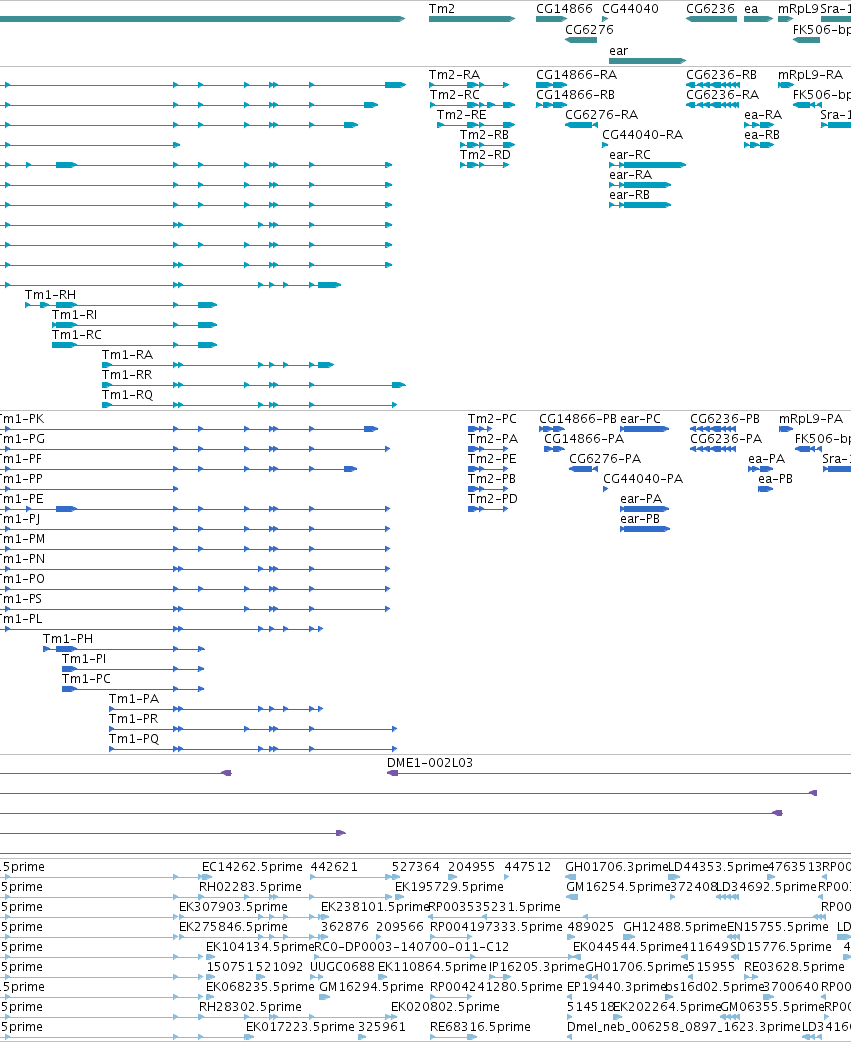Click the Tm2-PC protein label
The width and height of the screenshot is (851, 1042).
(492, 419)
